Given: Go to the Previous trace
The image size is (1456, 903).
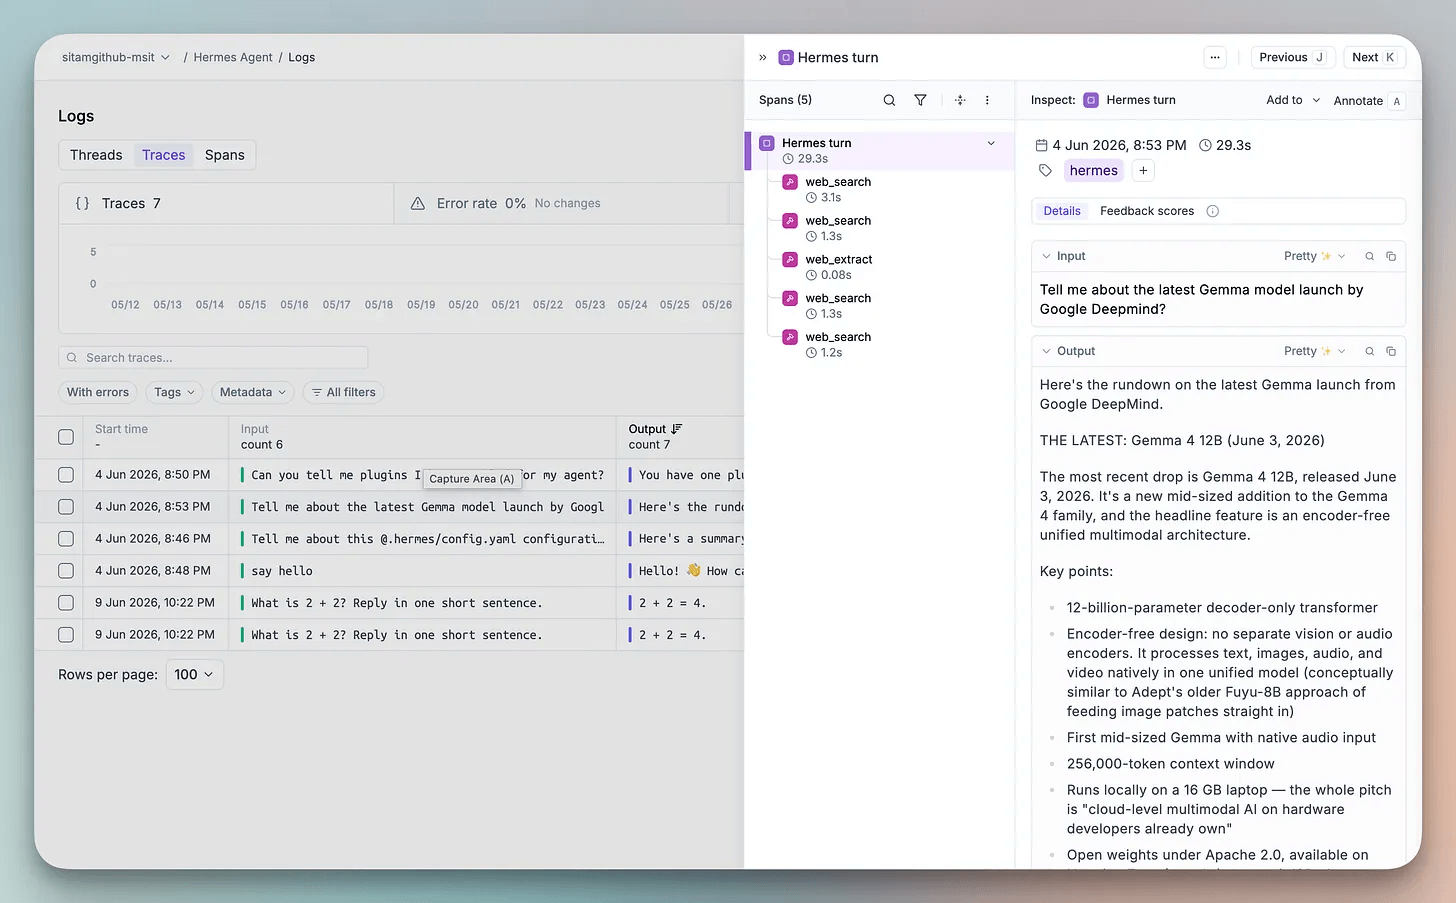Looking at the screenshot, I should 1292,58.
